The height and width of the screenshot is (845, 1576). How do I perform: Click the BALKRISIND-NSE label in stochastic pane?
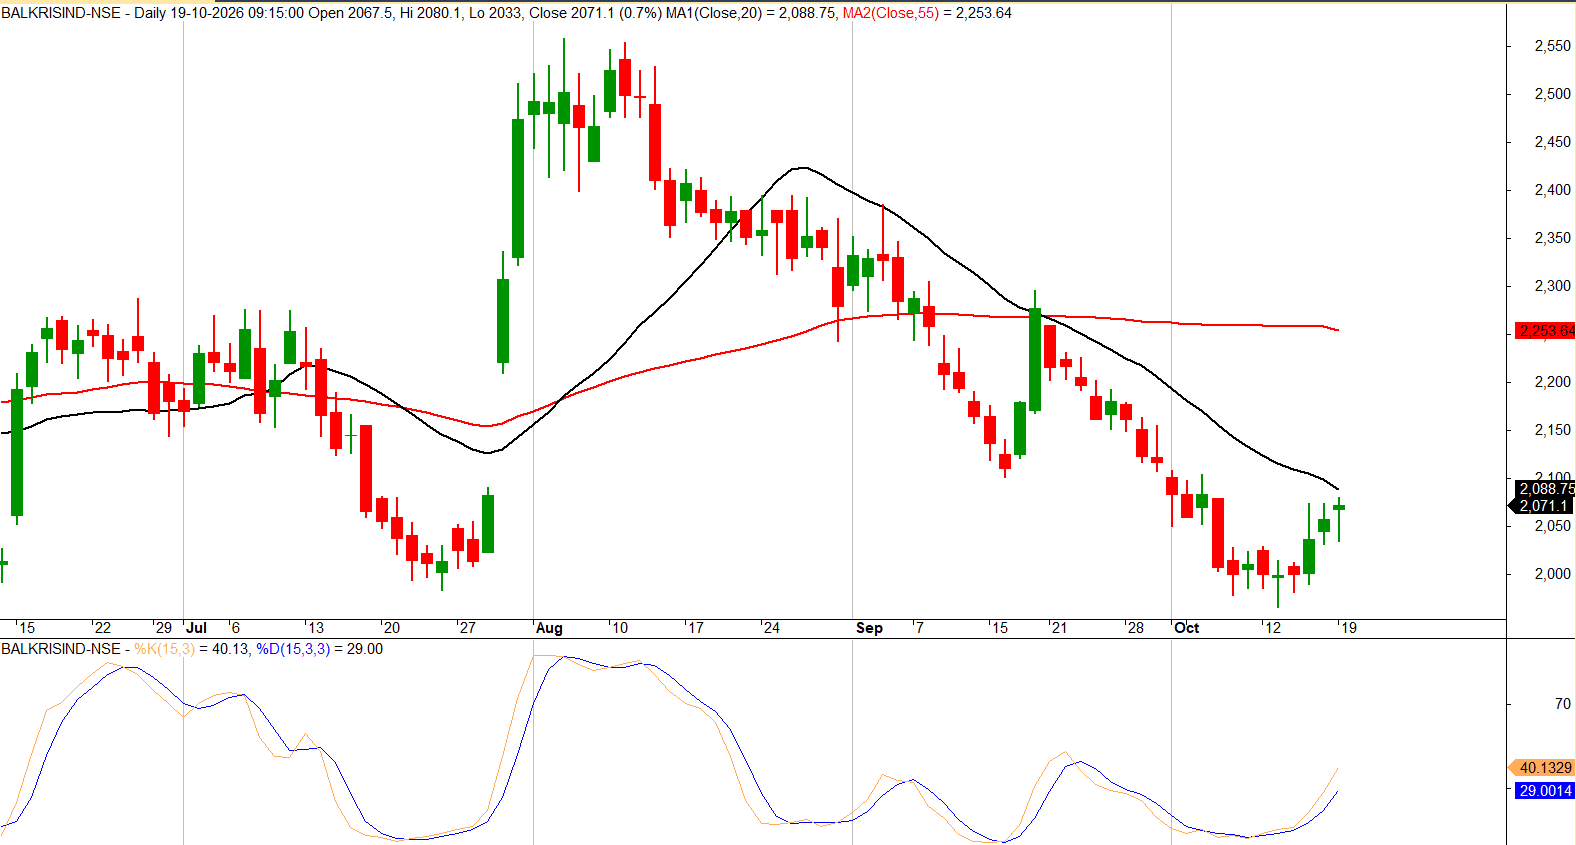click(x=61, y=649)
